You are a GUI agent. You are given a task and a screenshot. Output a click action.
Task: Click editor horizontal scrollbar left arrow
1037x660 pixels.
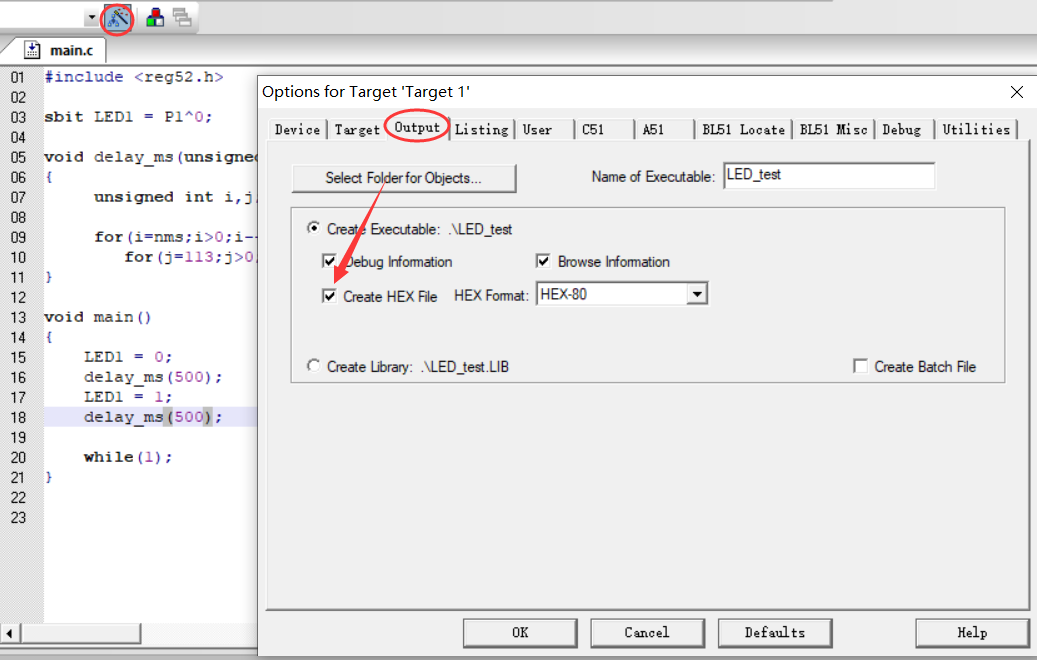(9, 634)
